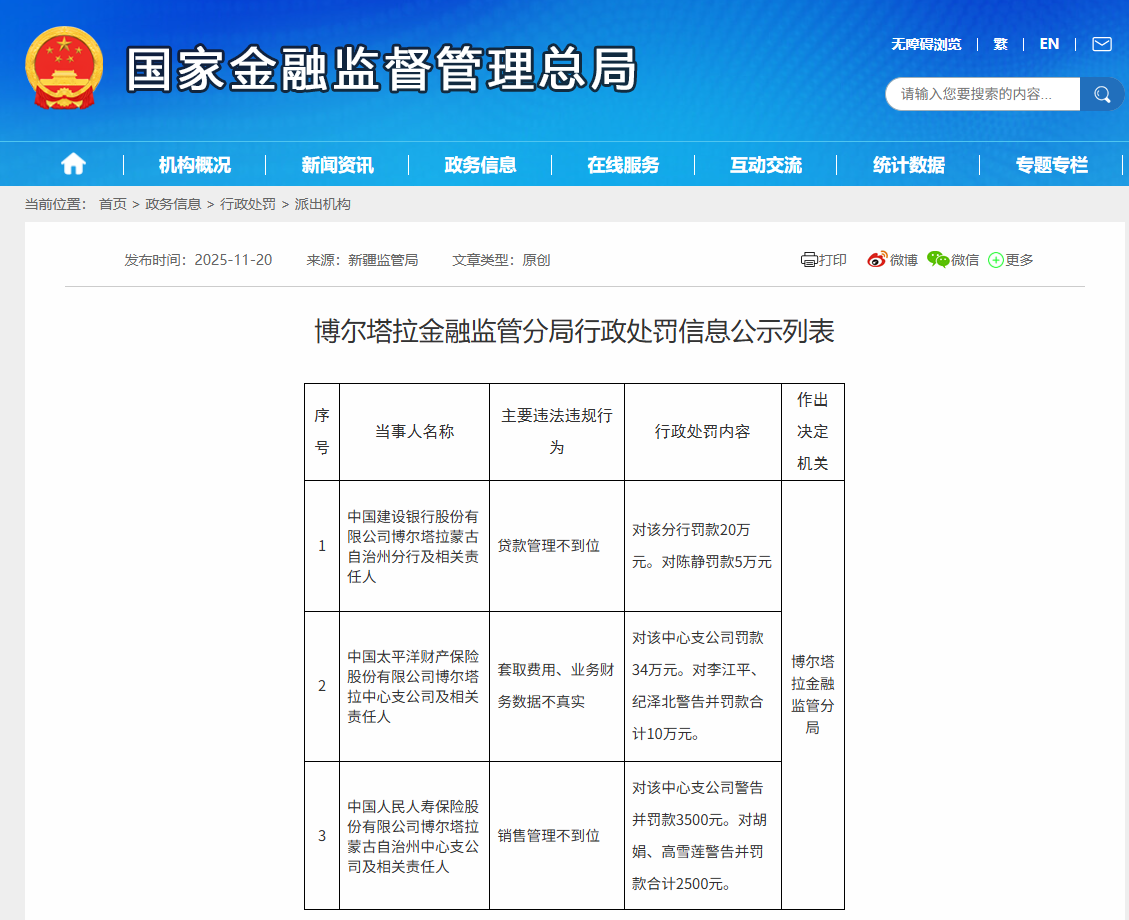Screen dimensions: 1129x920
Task: Switch site language to EN
Action: point(1049,44)
